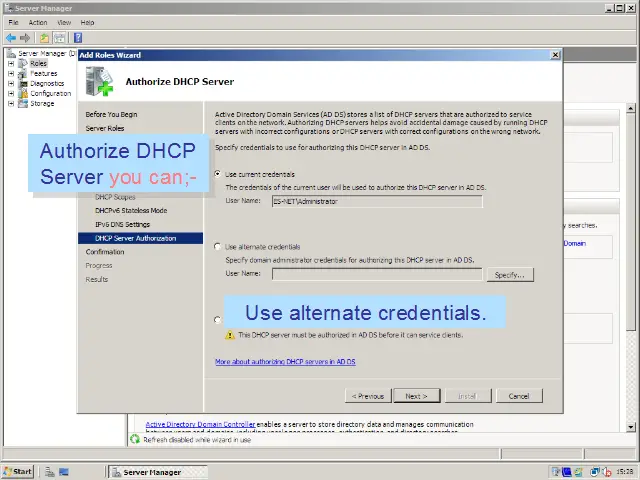The width and height of the screenshot is (640, 480).
Task: Expand the Storage tree node
Action: [x=11, y=104]
